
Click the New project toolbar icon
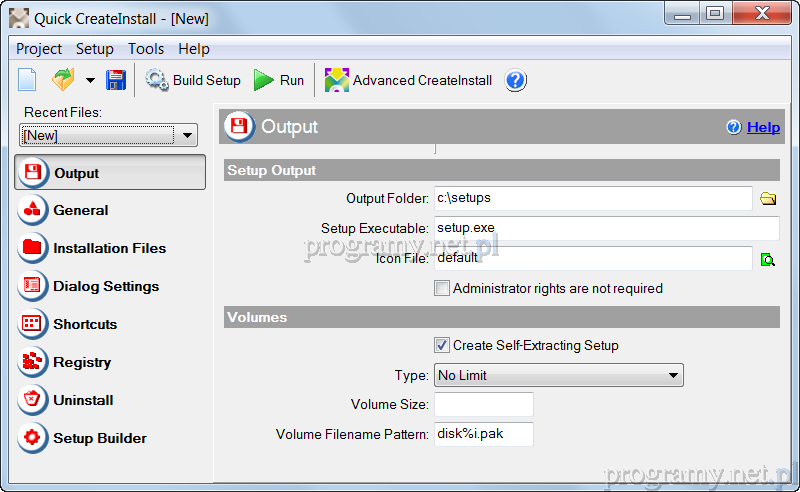click(x=27, y=80)
